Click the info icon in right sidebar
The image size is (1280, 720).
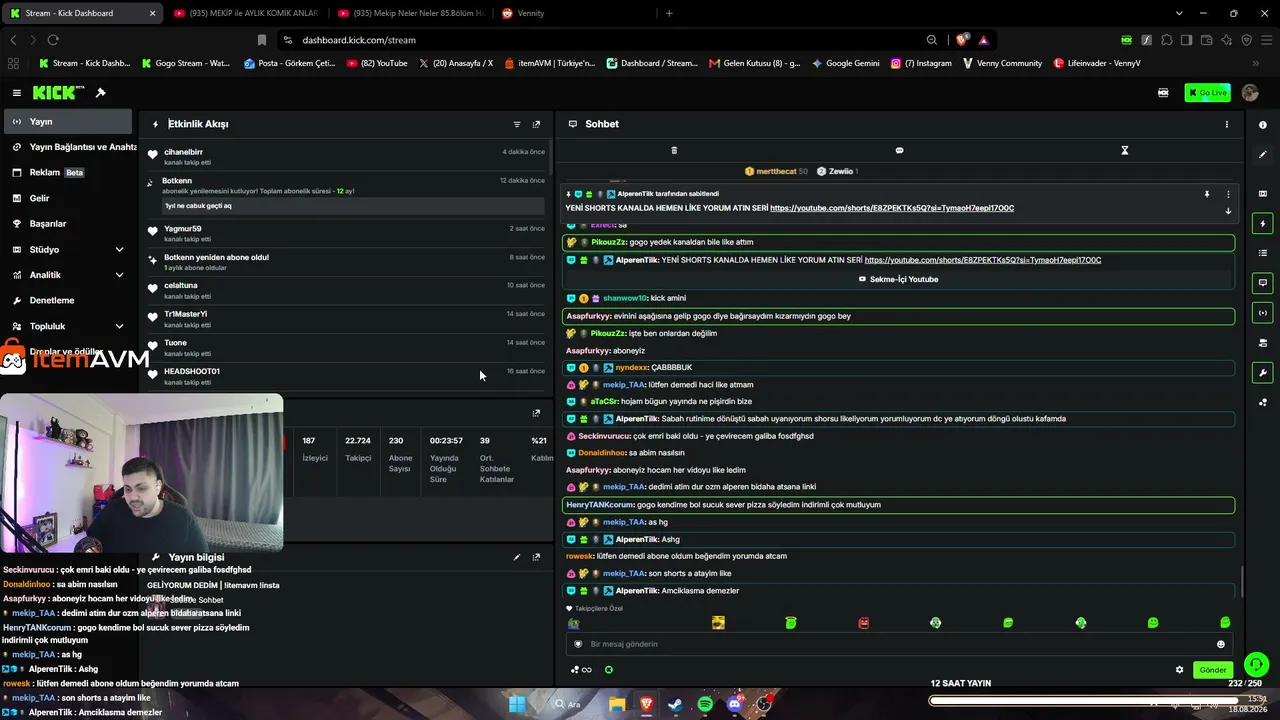(1263, 125)
